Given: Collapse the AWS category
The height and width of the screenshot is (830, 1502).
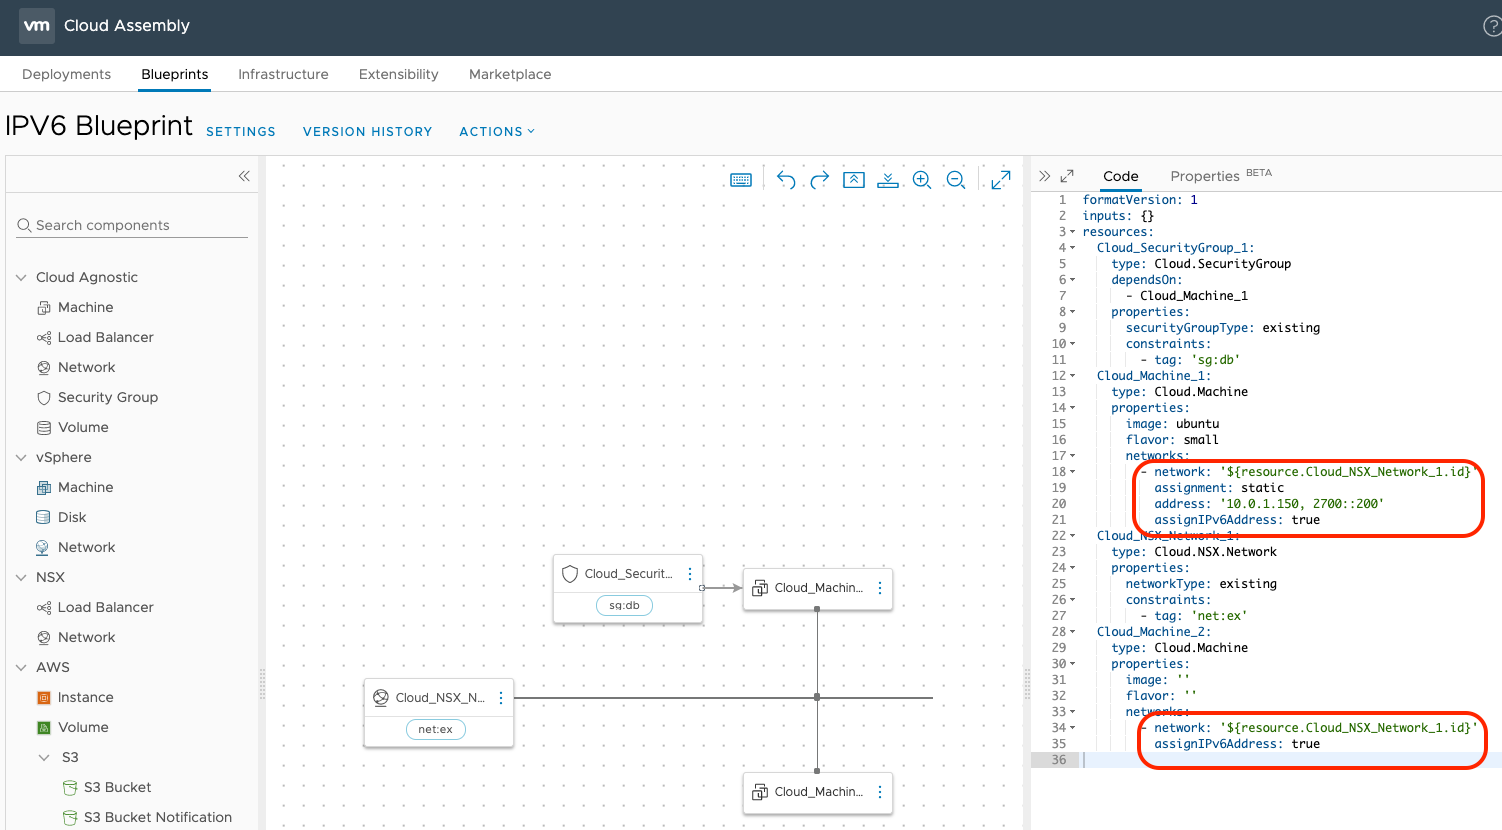Looking at the screenshot, I should (21, 667).
